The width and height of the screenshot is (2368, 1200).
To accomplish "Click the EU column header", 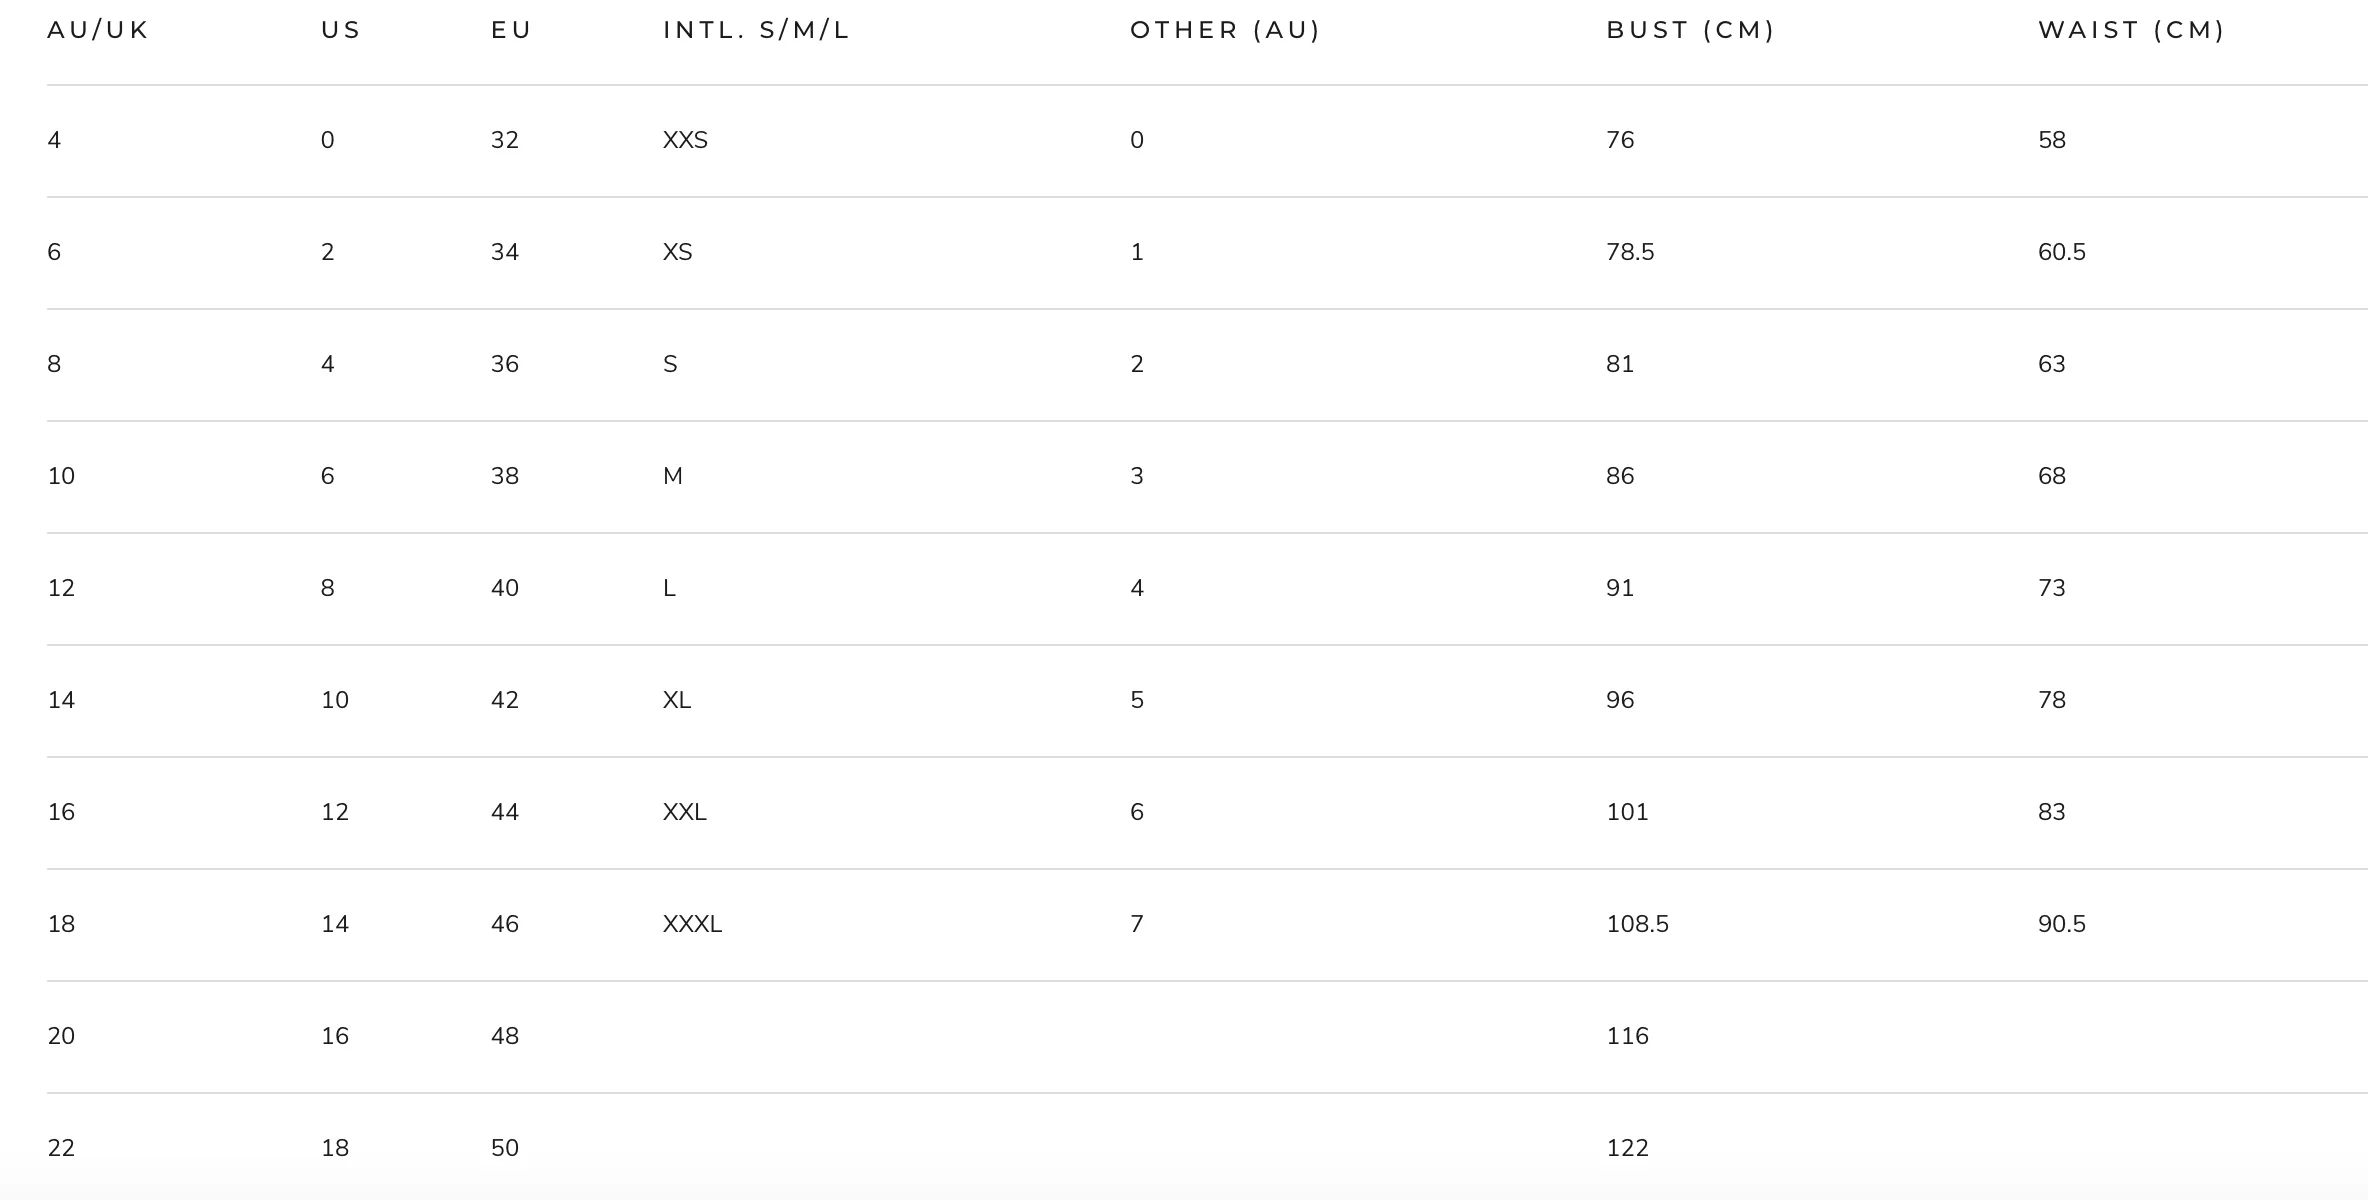I will tap(511, 30).
